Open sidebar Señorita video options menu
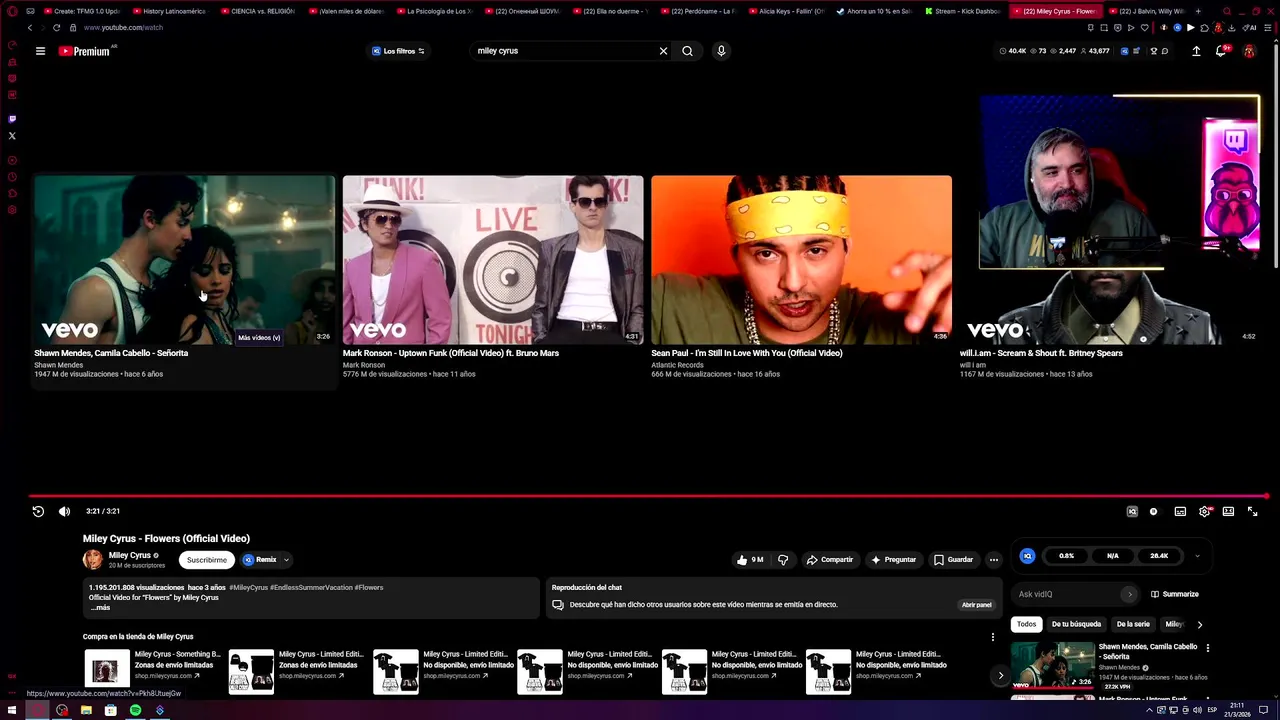 point(1207,648)
